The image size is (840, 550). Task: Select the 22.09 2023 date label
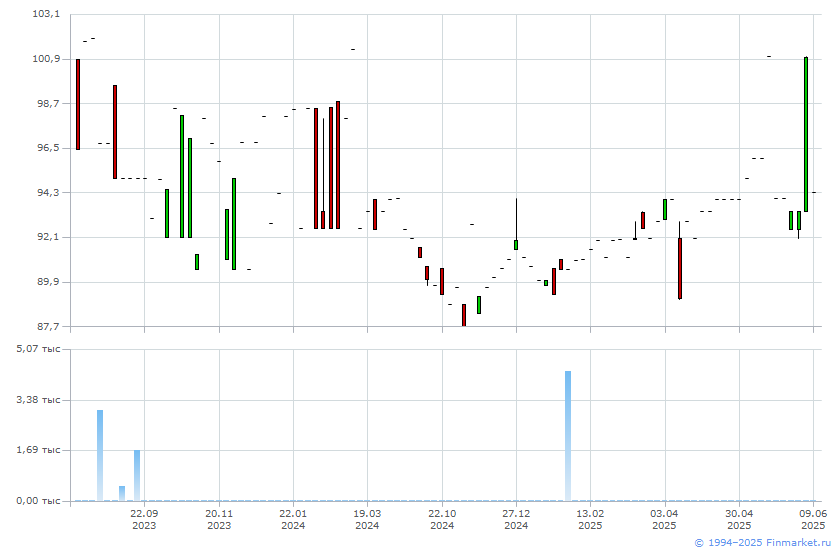click(x=144, y=519)
